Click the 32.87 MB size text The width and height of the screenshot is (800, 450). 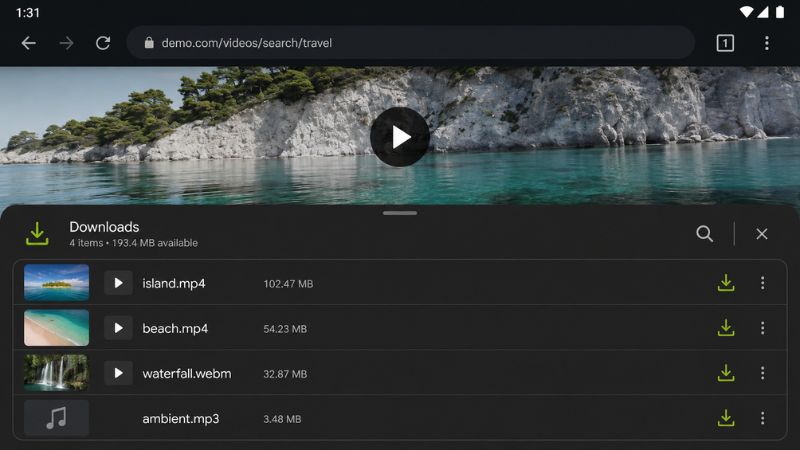[285, 374]
